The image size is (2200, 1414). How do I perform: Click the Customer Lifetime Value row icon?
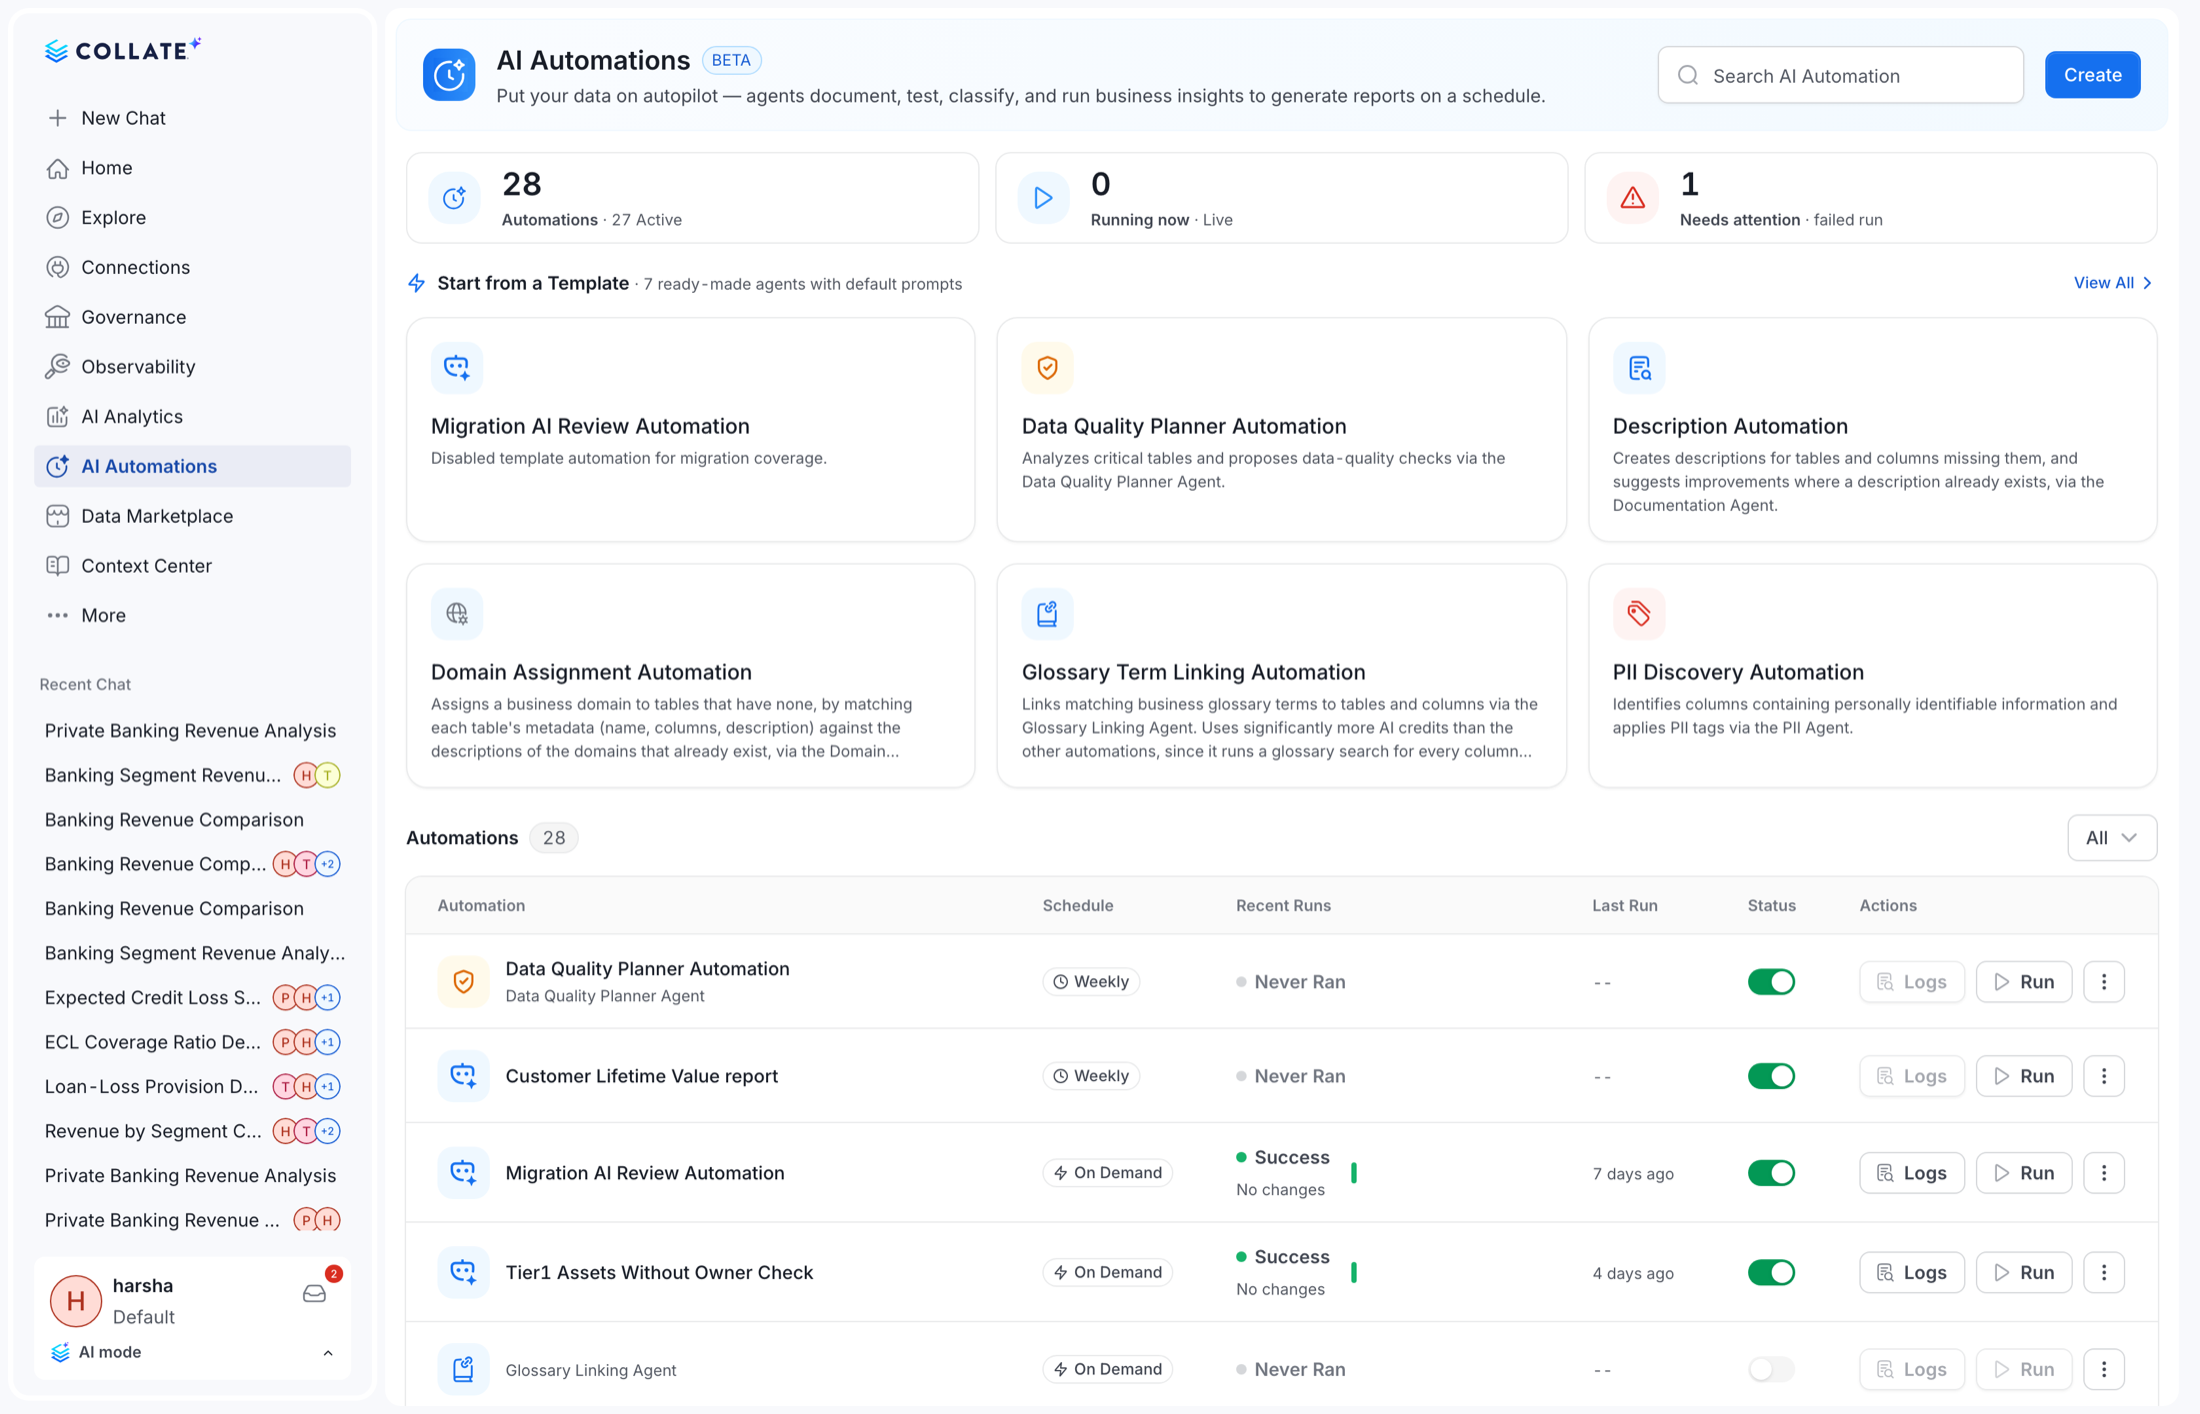click(x=463, y=1076)
